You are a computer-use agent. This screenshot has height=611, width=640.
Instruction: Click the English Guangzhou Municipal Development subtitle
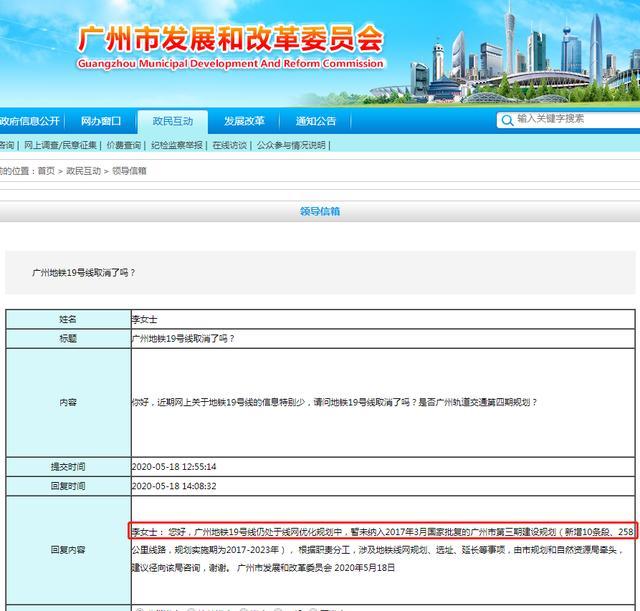[x=231, y=64]
